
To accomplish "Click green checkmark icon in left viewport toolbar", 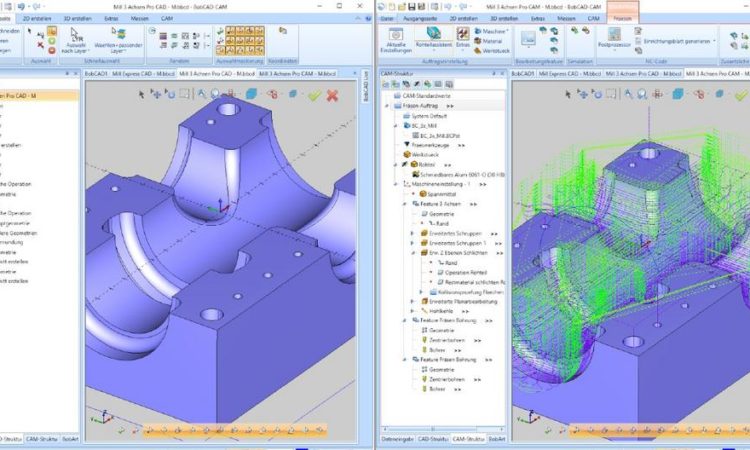I will tap(316, 95).
